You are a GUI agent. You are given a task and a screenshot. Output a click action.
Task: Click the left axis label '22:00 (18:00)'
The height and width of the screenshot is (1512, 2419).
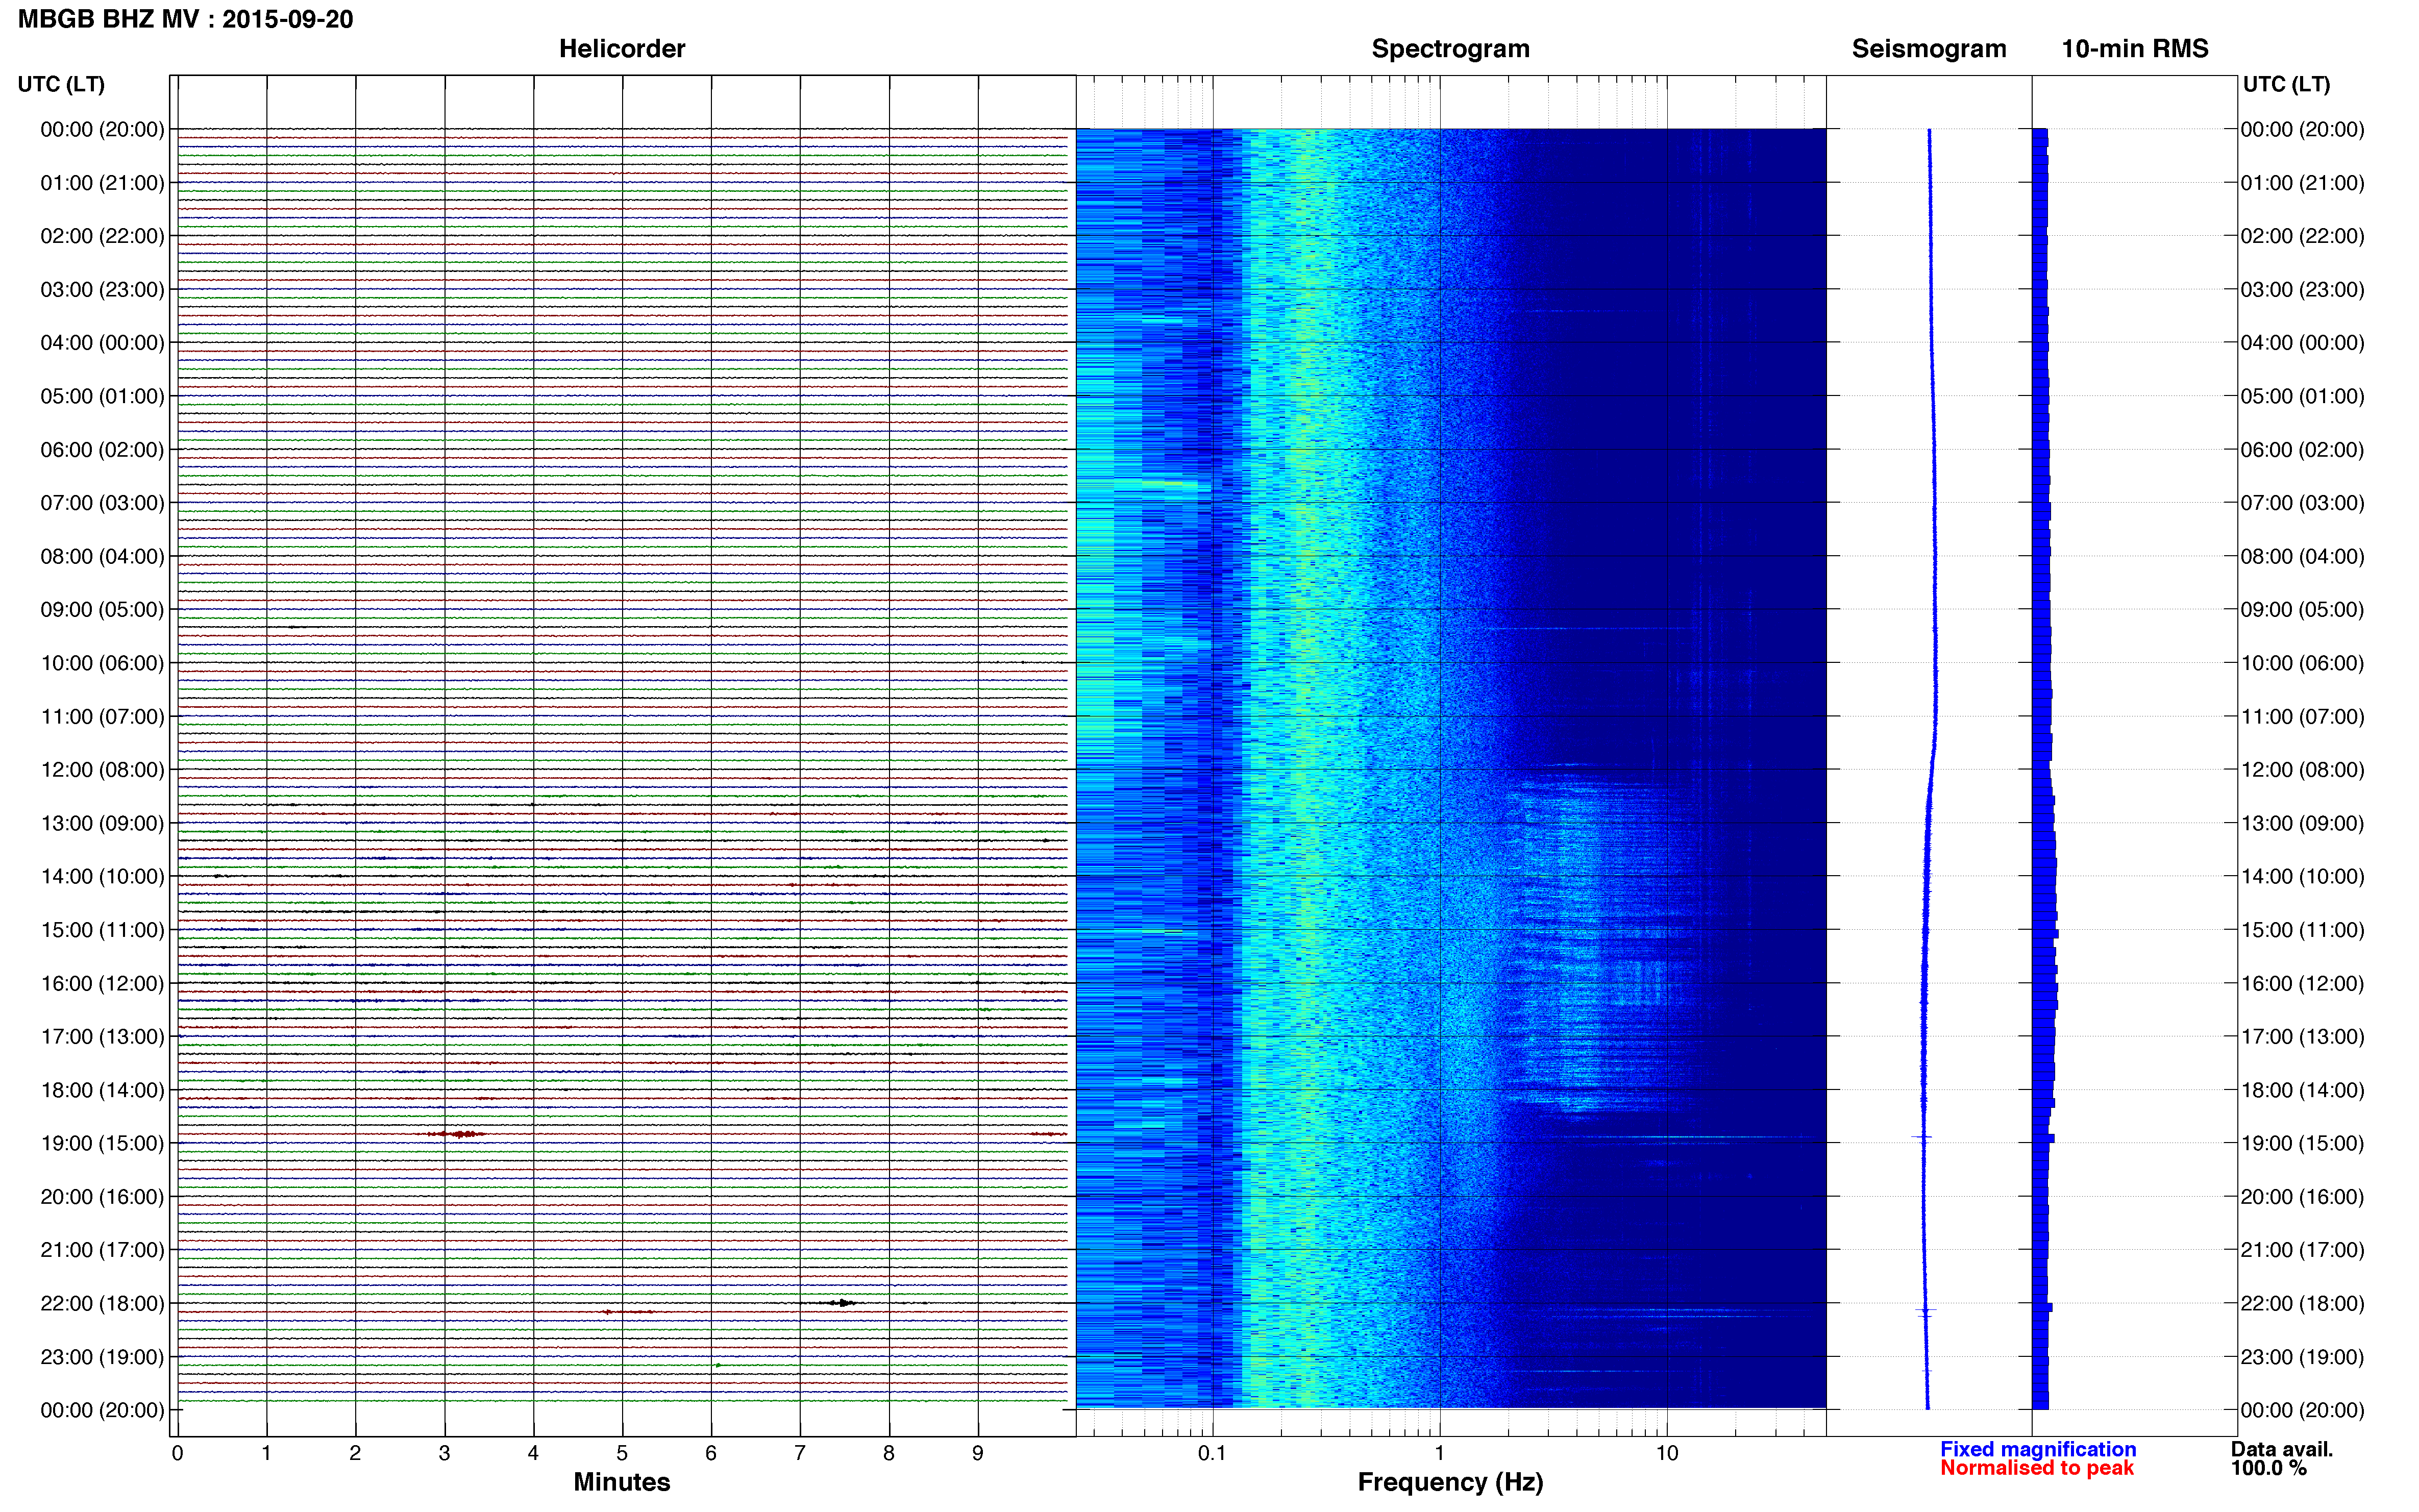[102, 1303]
